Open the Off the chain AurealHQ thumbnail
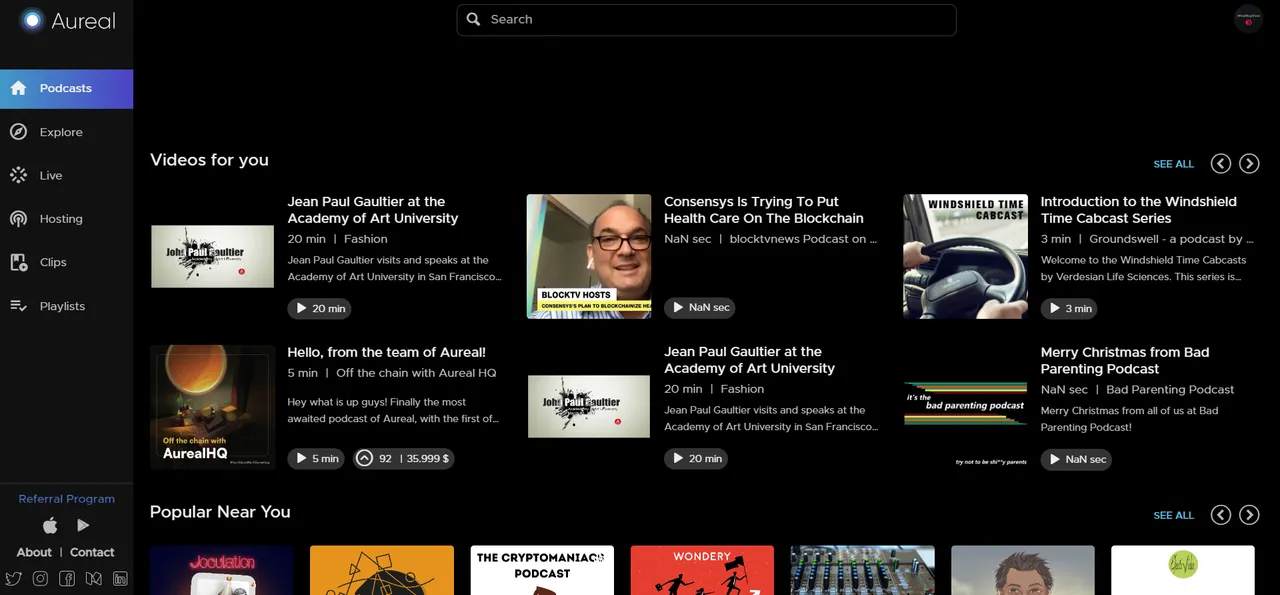The width and height of the screenshot is (1280, 595). point(212,407)
